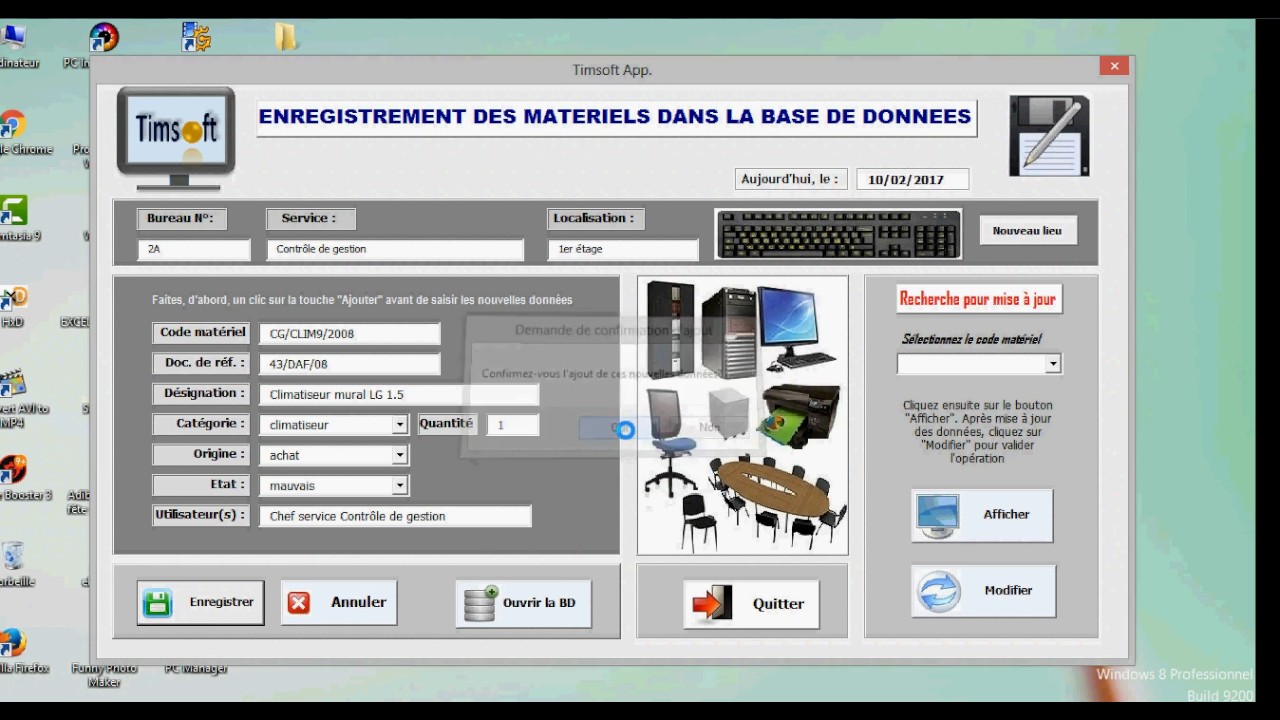Expand the Catégorie dropdown arrow
The height and width of the screenshot is (720, 1280).
[399, 425]
